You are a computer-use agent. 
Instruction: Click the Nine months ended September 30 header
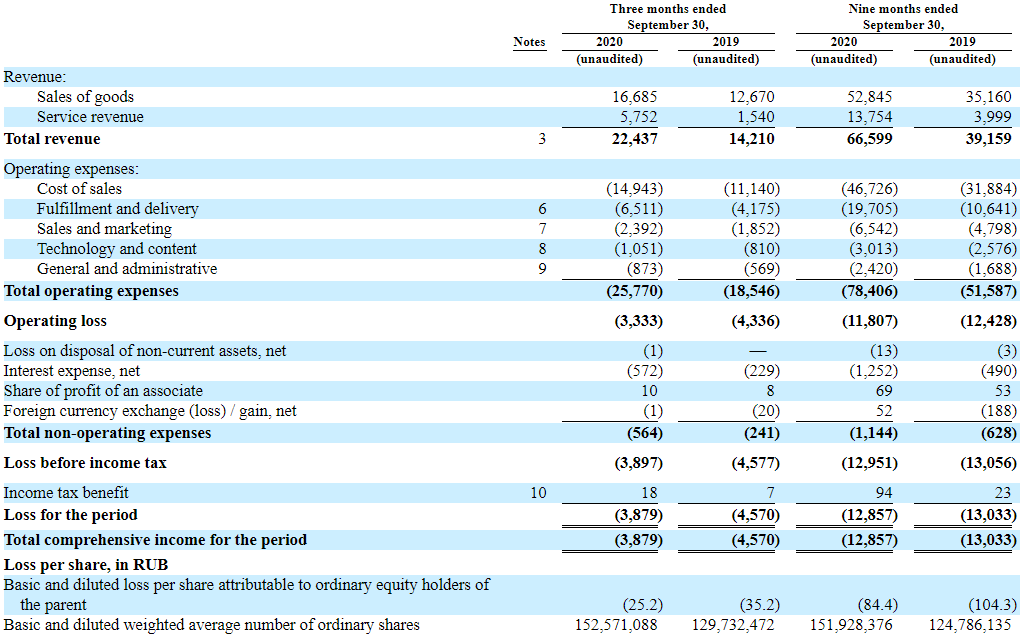903,17
